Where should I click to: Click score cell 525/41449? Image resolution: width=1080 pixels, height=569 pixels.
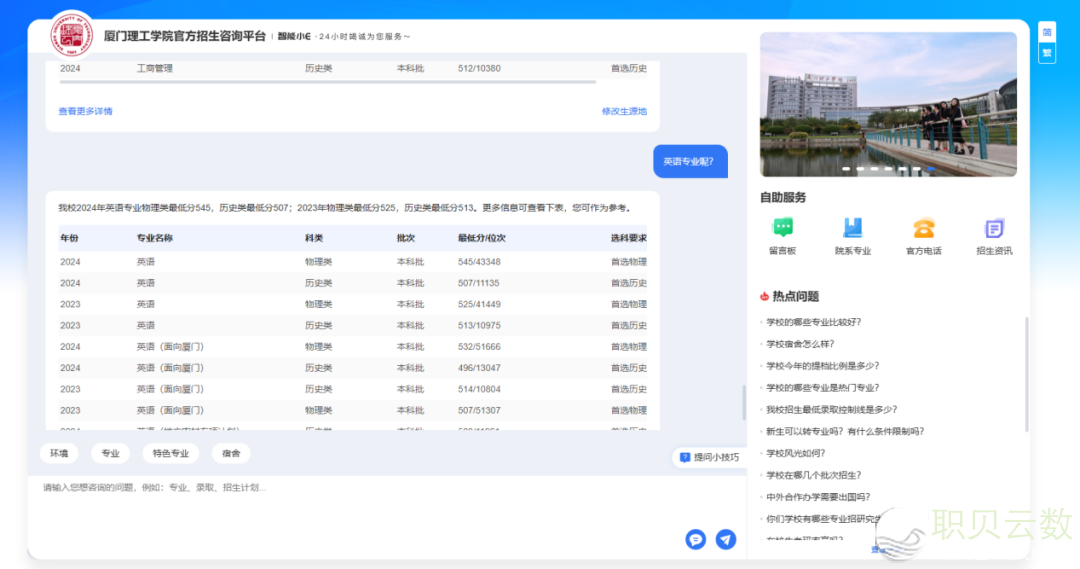pos(479,304)
